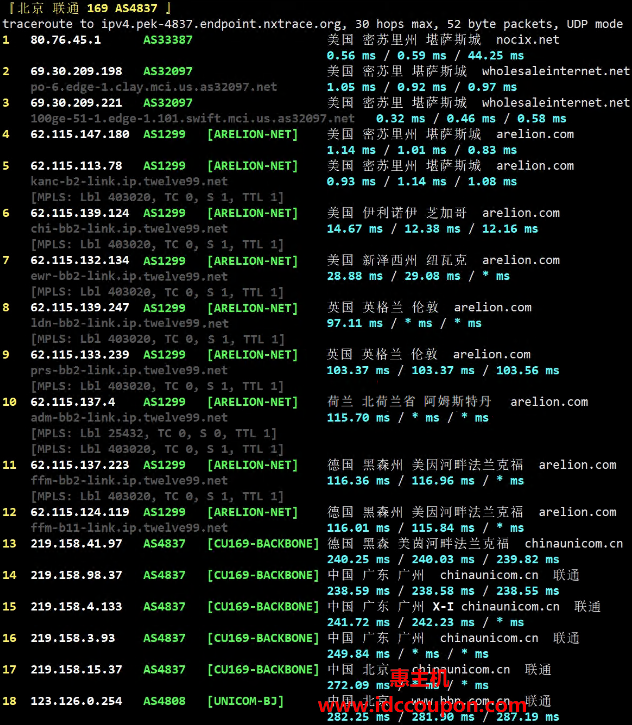Click hostname ewr-bb2-link.ip.twelve99.net

point(129,276)
